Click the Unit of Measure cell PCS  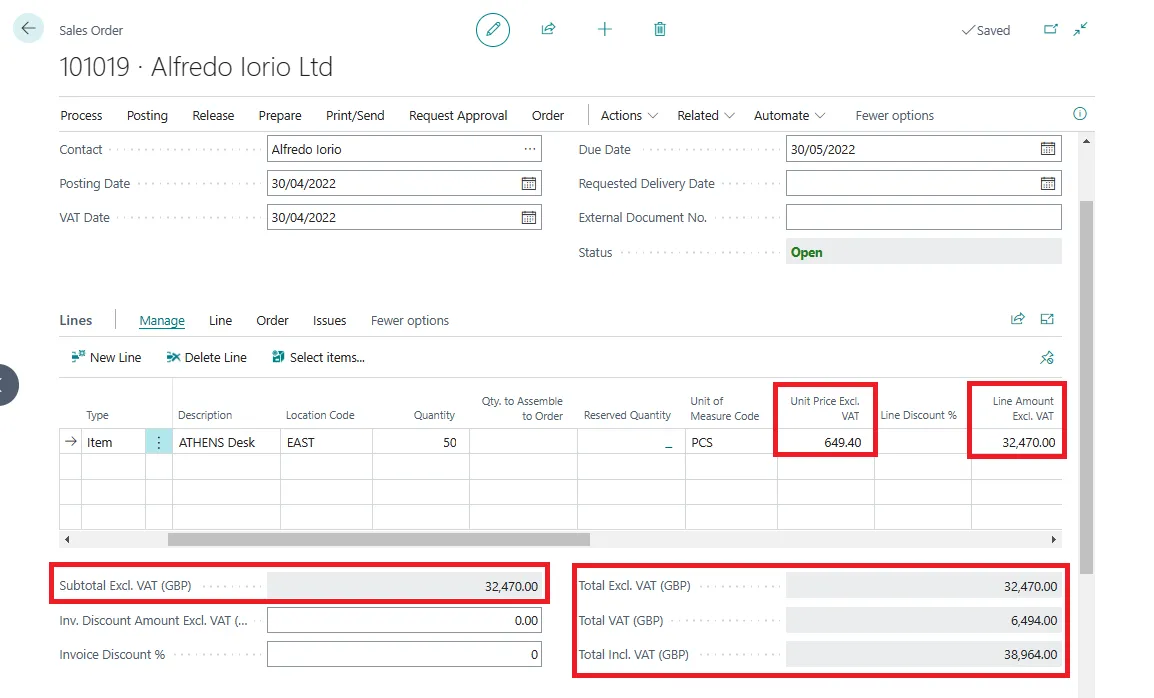[x=731, y=442]
